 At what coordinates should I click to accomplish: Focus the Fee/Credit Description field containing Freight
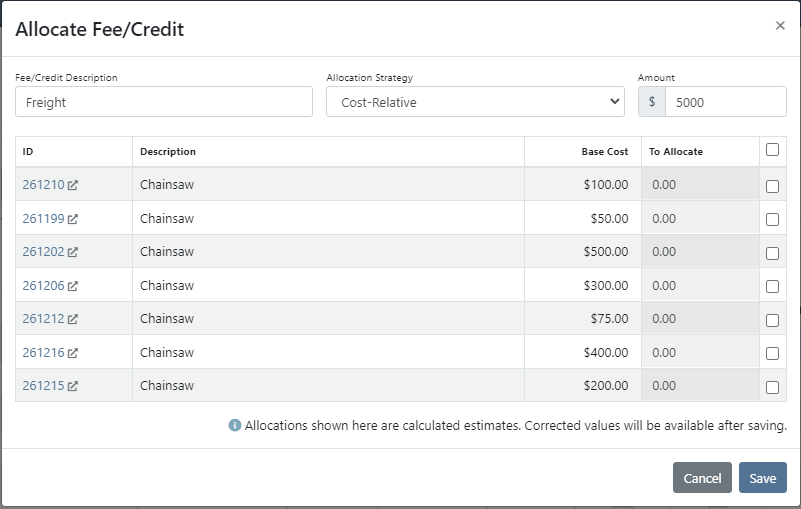pyautogui.click(x=164, y=102)
